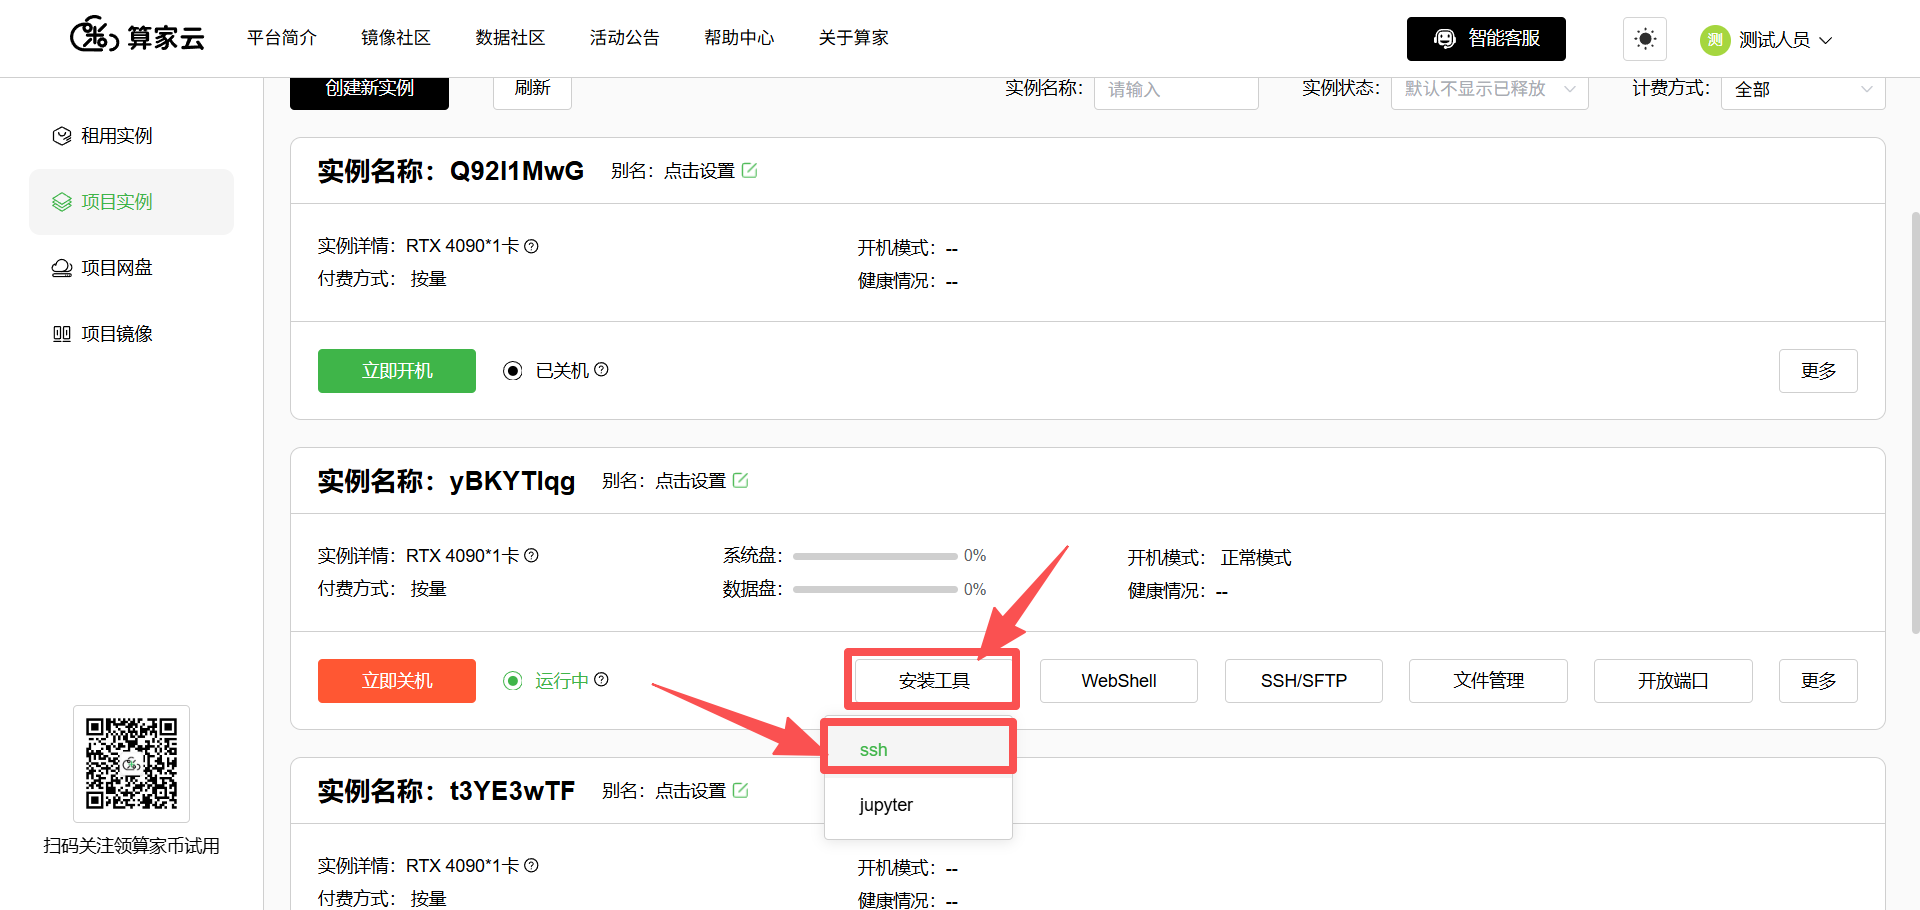
Task: Click the headset icon in 智能客服 button
Action: [x=1445, y=39]
